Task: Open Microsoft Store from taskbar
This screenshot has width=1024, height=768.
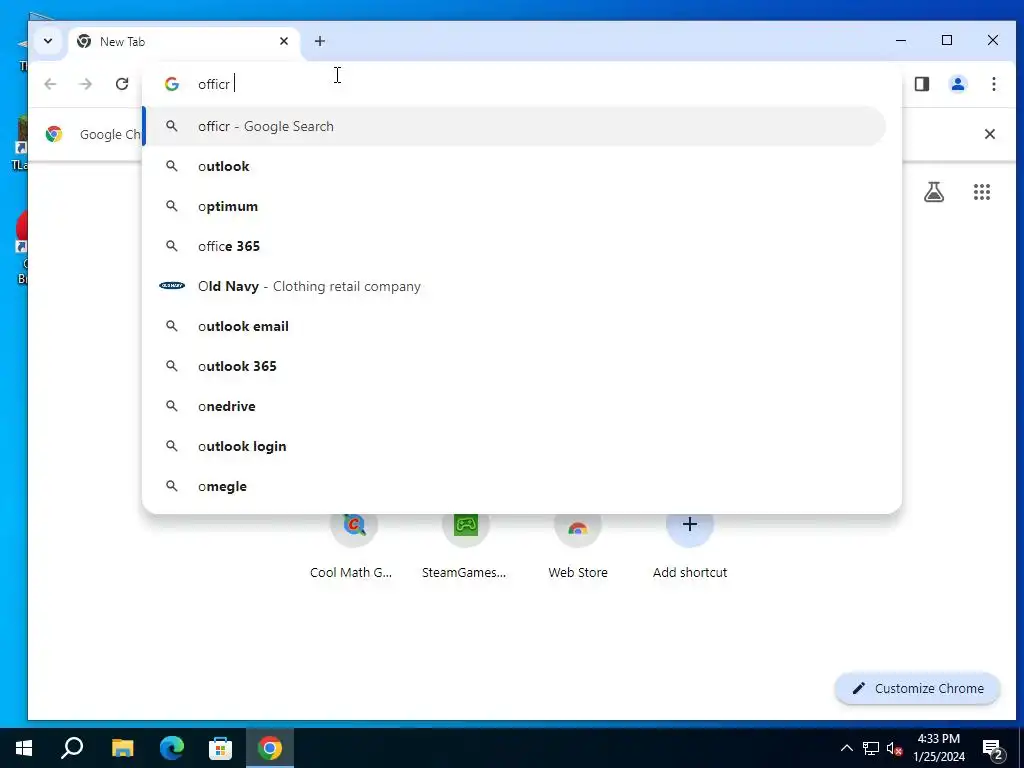Action: [221, 748]
